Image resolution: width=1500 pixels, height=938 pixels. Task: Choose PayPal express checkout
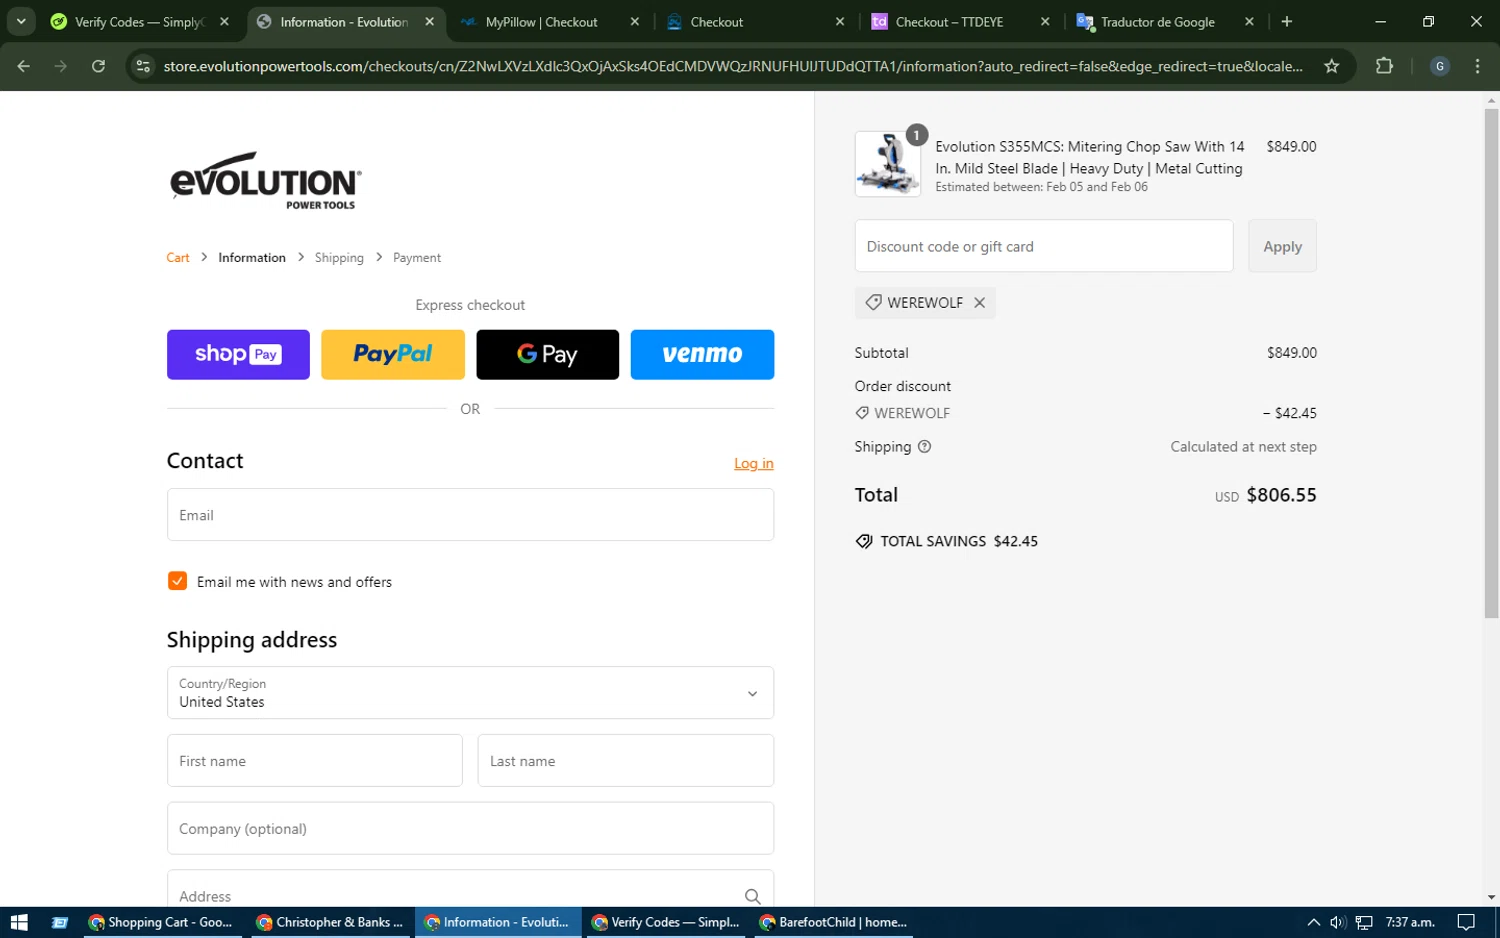coord(393,354)
